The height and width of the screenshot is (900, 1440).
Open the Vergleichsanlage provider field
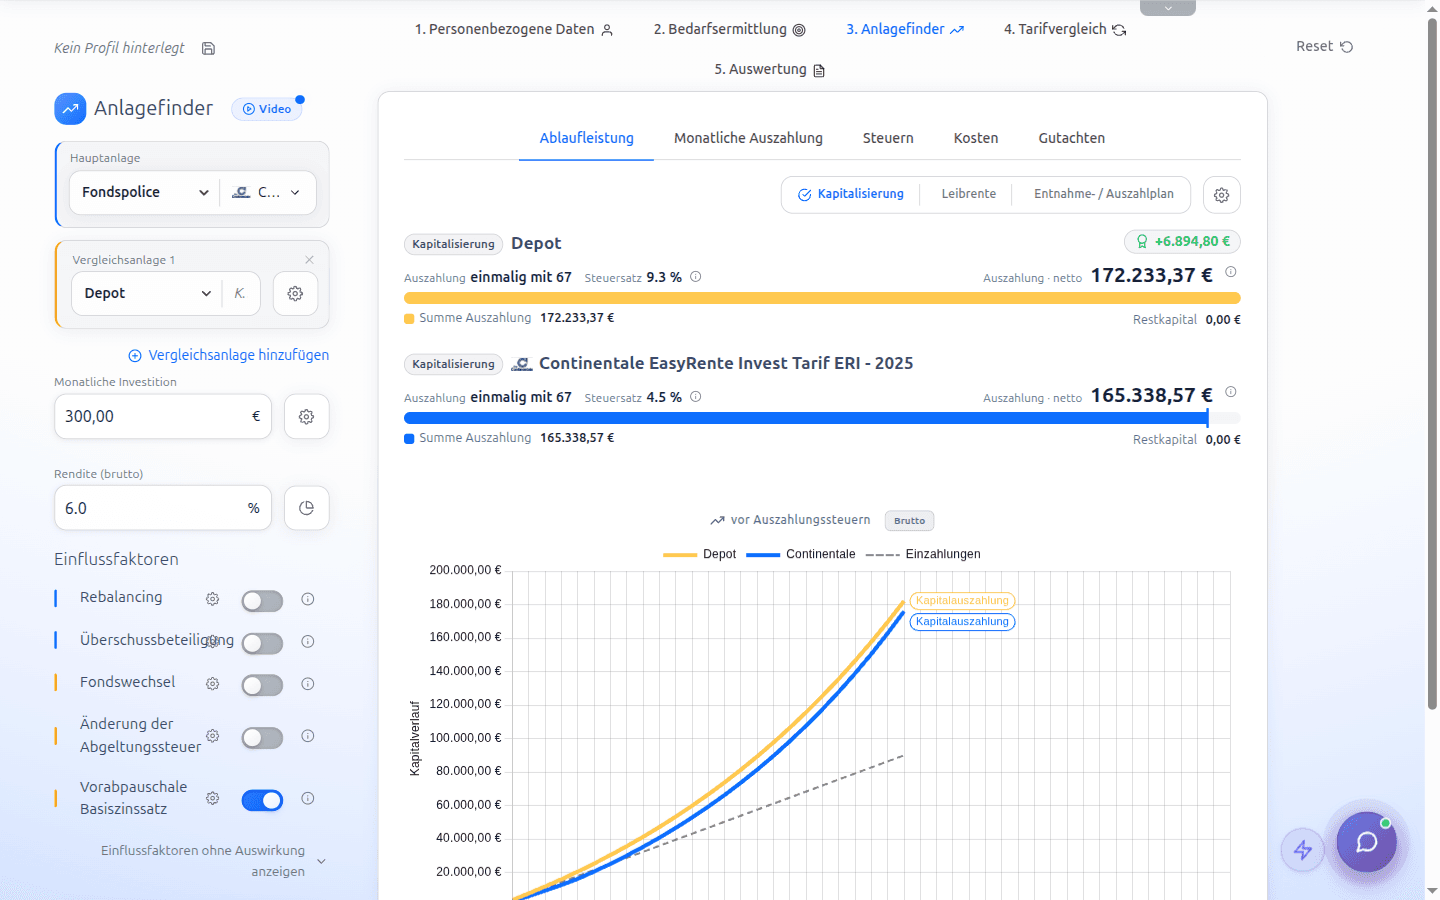point(241,294)
